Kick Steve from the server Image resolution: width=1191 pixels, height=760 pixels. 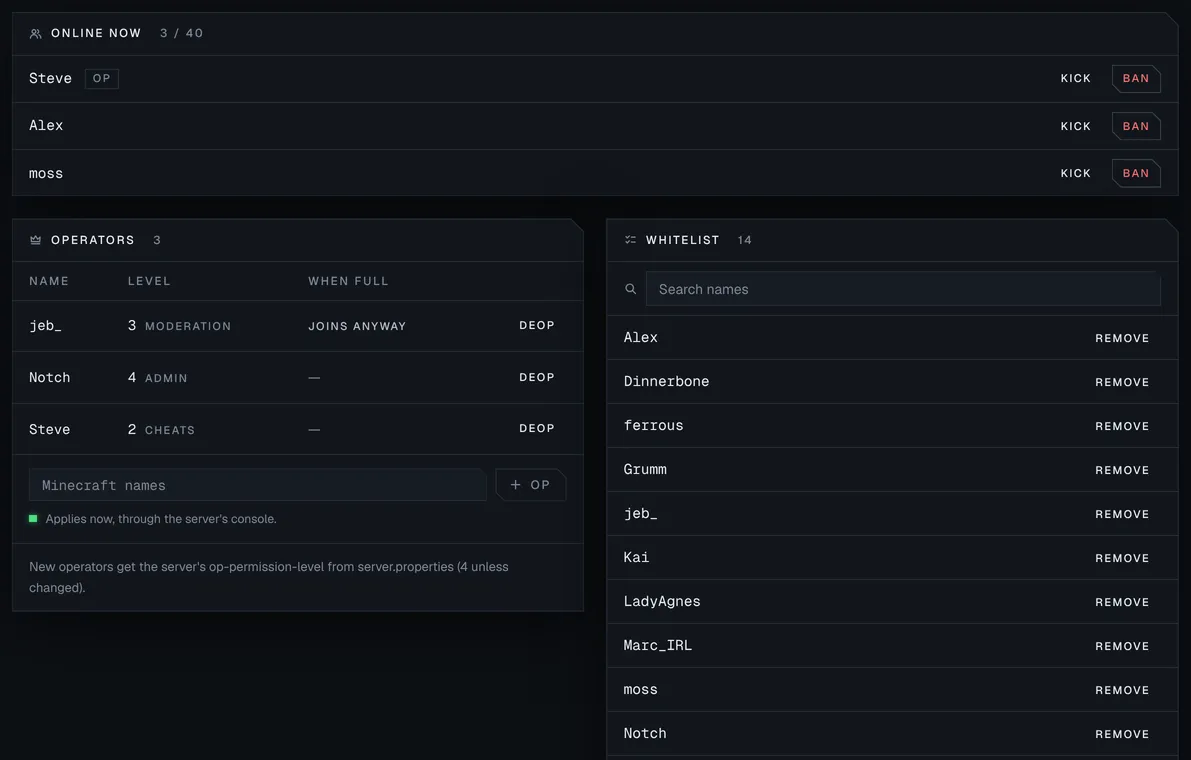(x=1076, y=78)
